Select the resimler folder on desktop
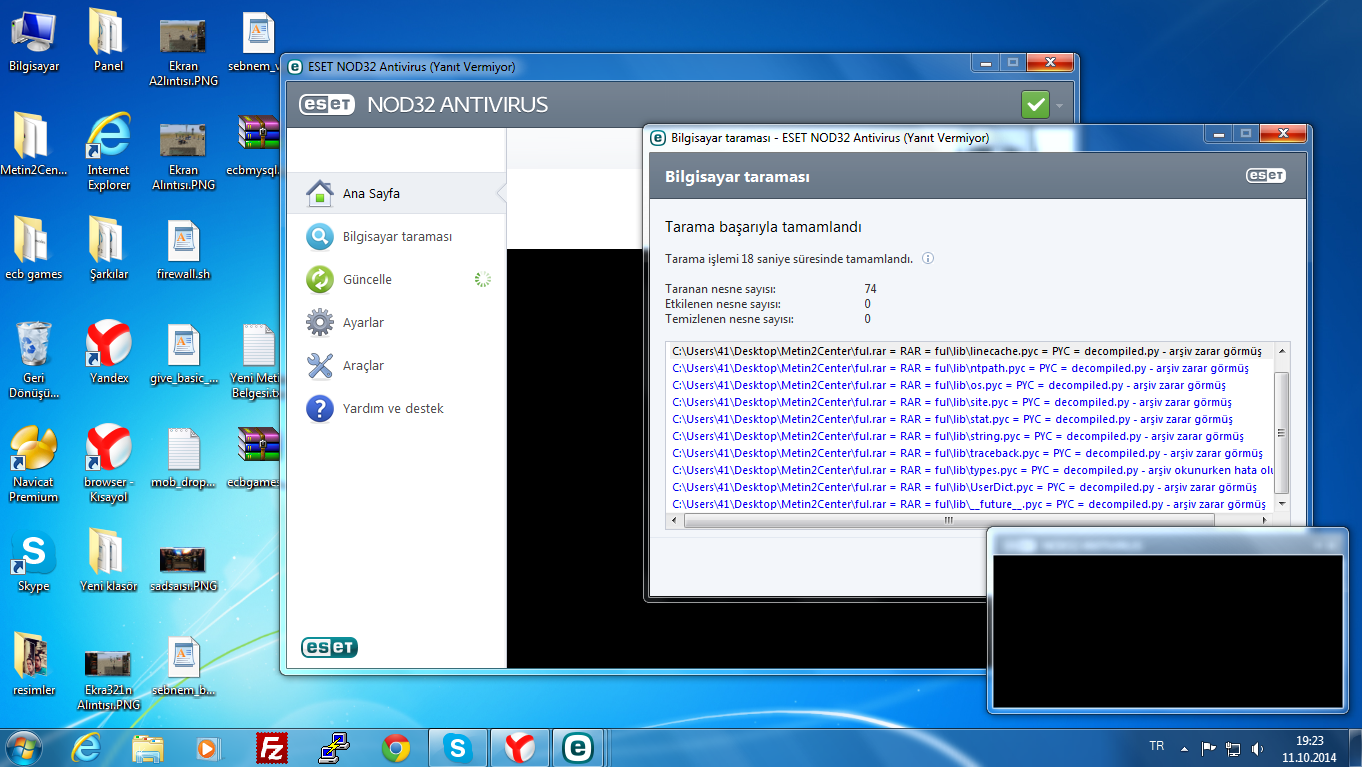The image size is (1362, 767). pos(33,664)
